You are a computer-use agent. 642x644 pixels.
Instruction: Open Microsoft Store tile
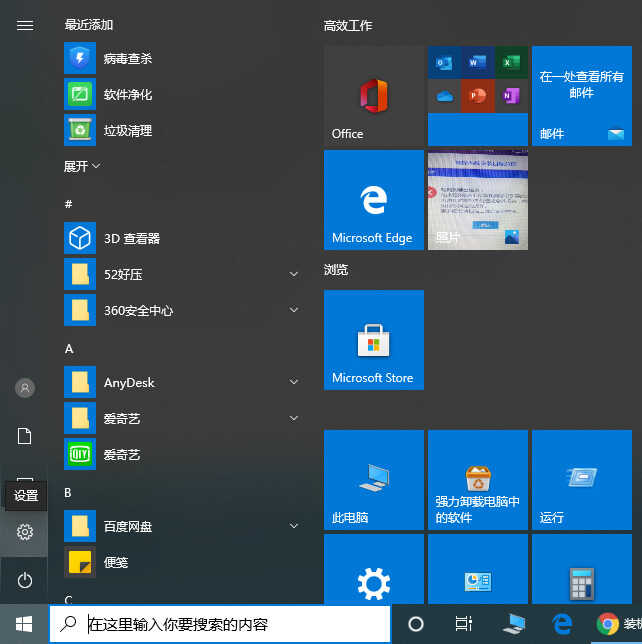click(373, 340)
